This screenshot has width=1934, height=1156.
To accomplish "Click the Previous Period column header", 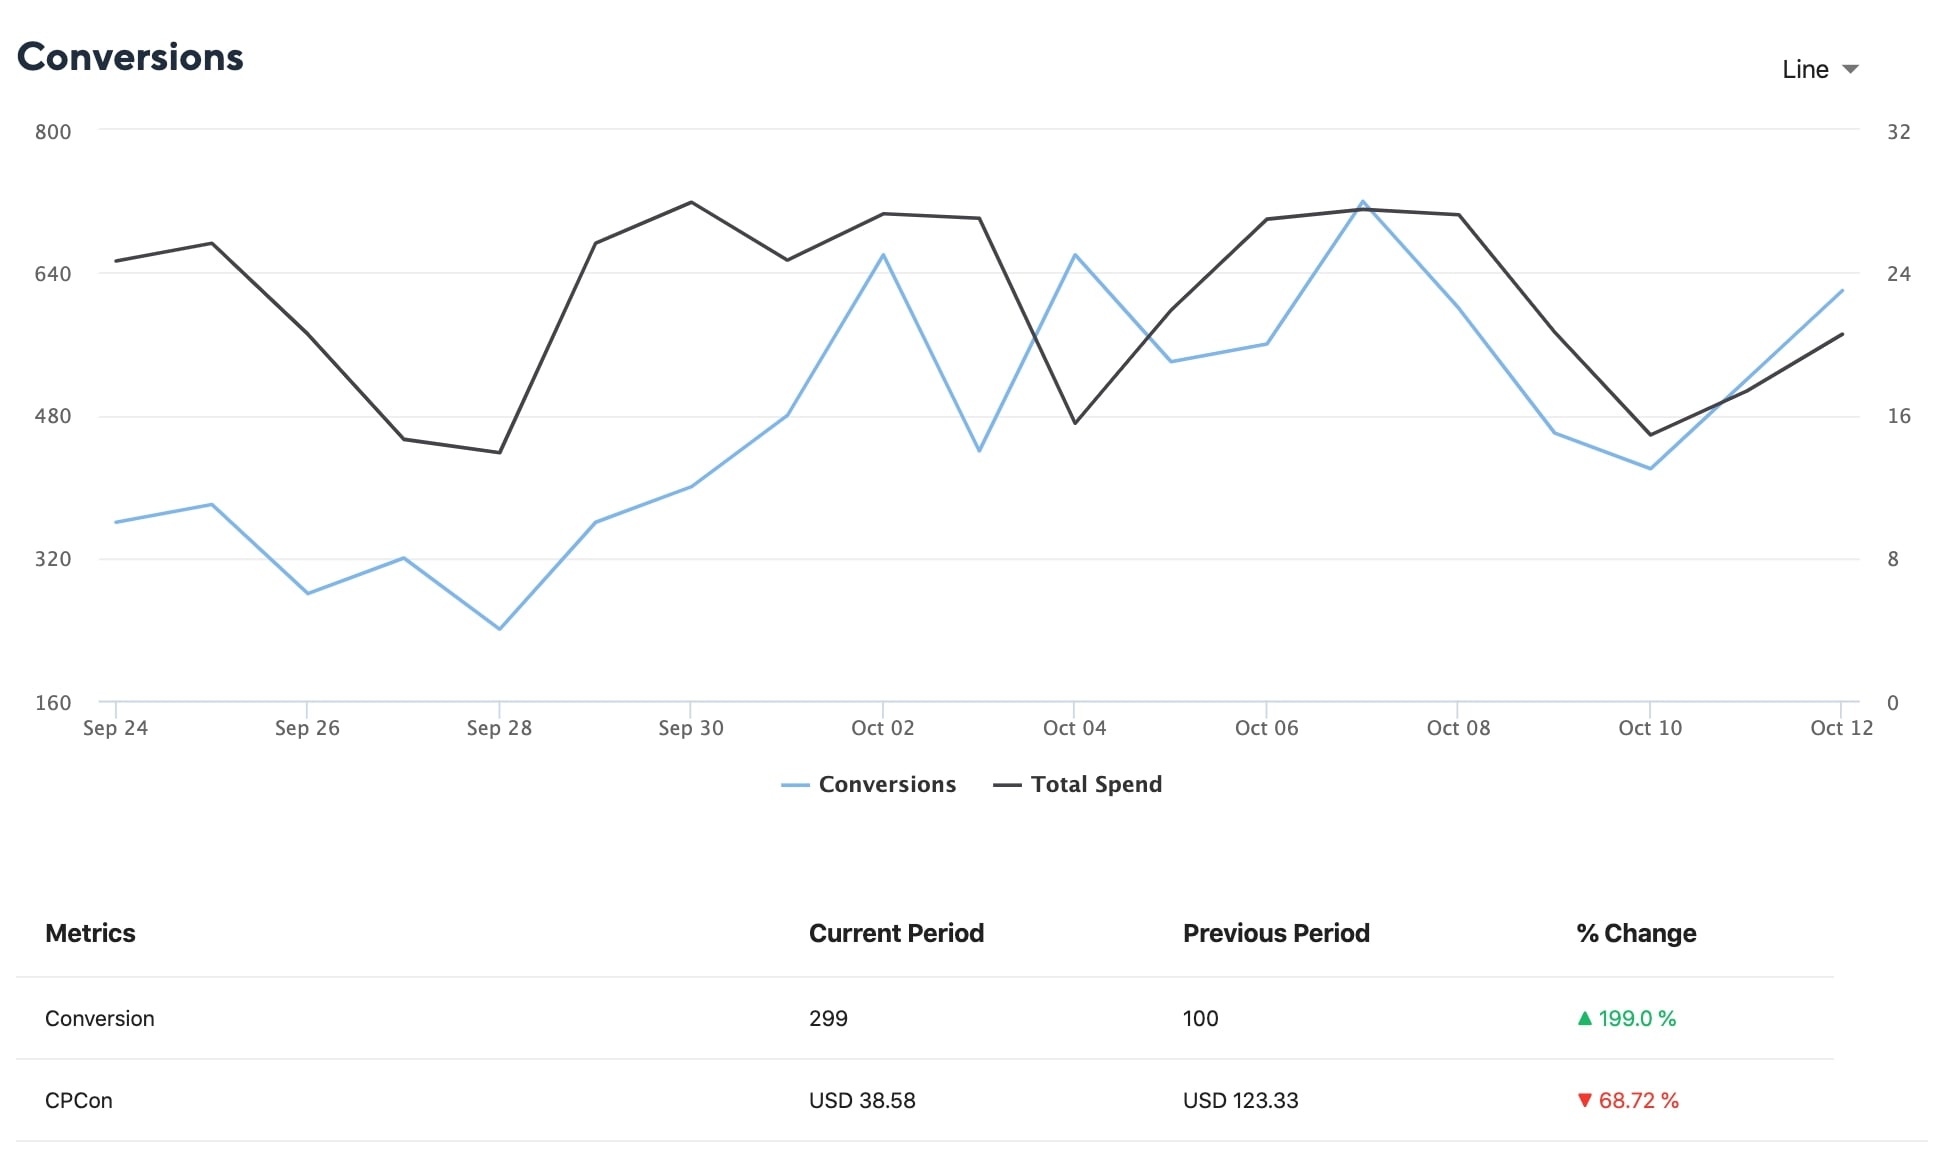I will coord(1276,933).
